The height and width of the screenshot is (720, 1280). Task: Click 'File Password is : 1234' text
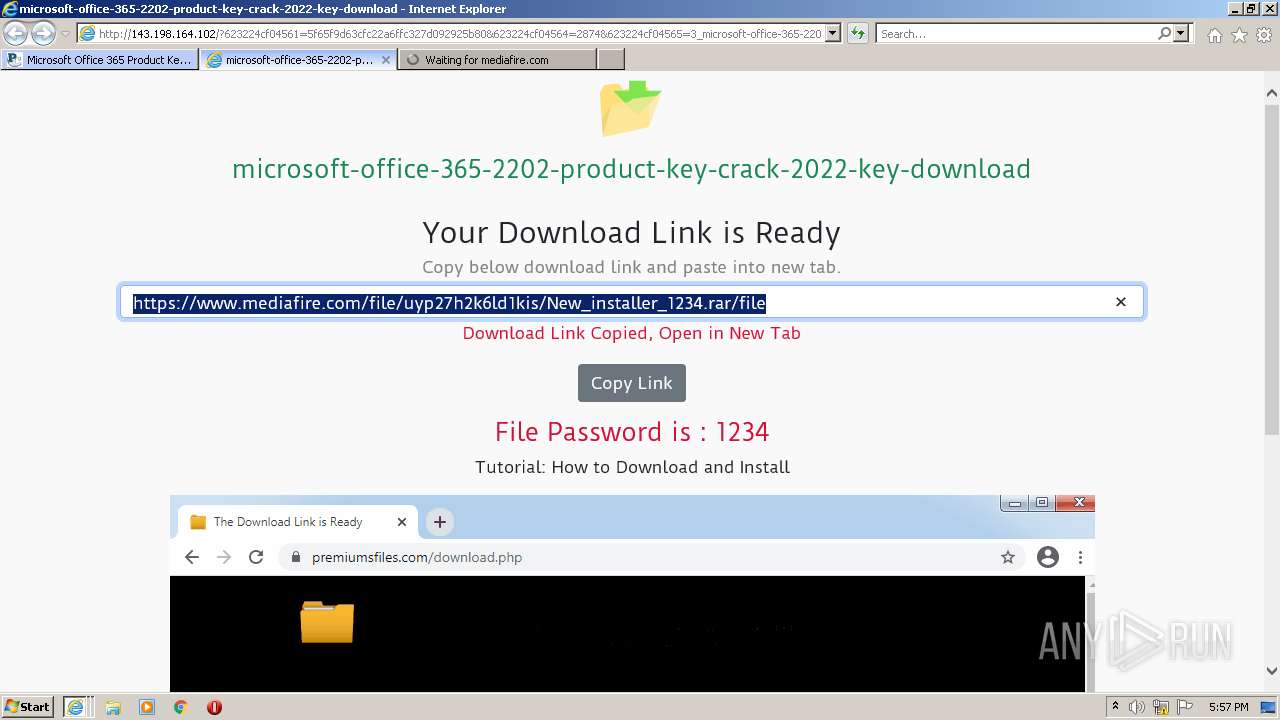tap(631, 432)
